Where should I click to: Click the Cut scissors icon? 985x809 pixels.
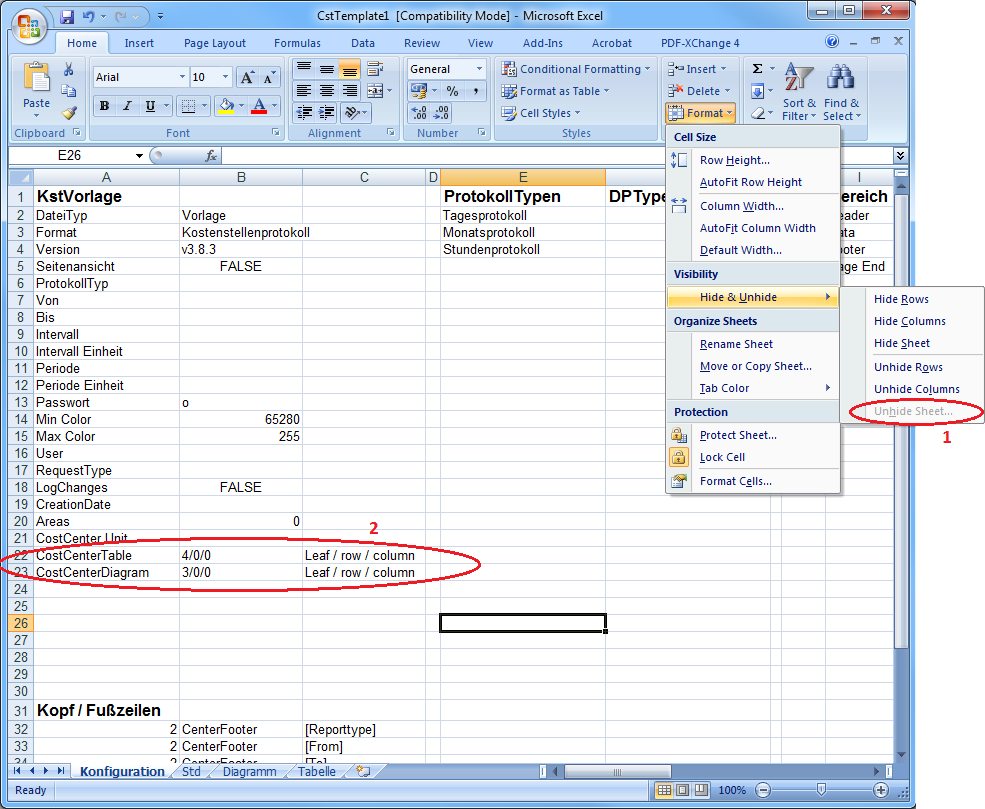pos(69,70)
